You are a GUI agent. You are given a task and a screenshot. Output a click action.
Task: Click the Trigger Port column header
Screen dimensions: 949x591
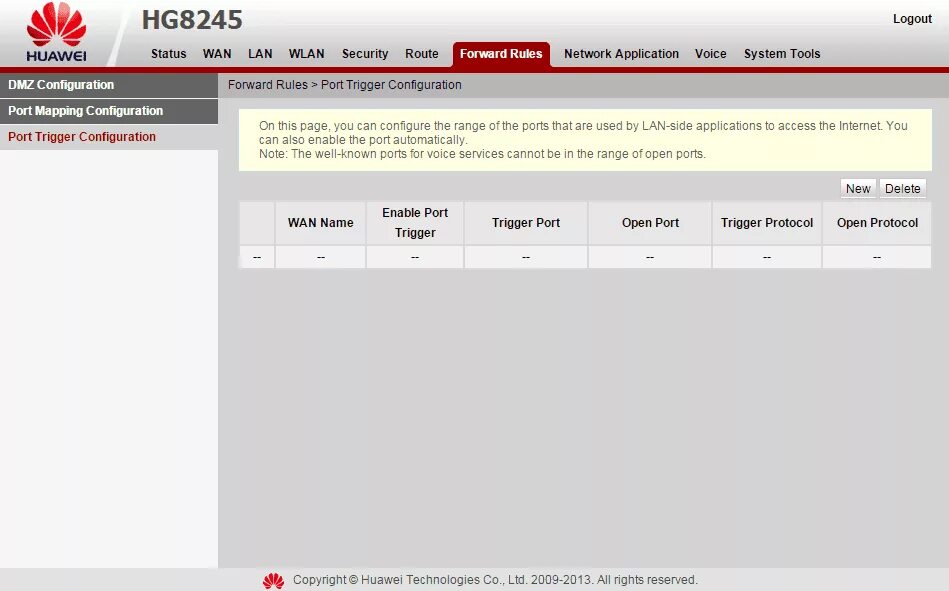click(525, 223)
